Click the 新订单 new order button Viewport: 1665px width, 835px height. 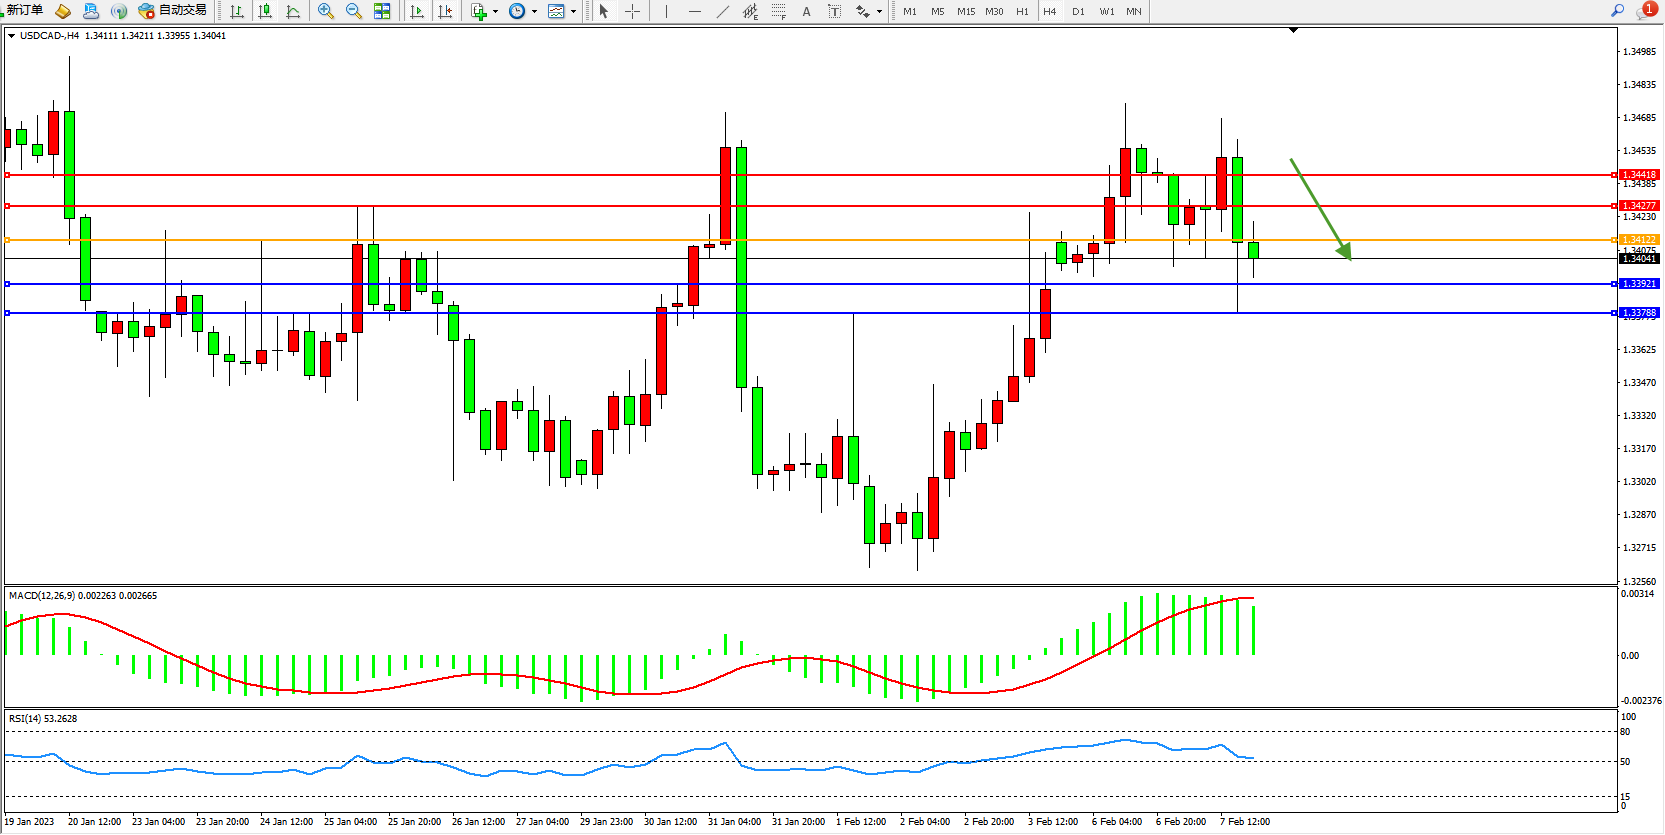24,11
